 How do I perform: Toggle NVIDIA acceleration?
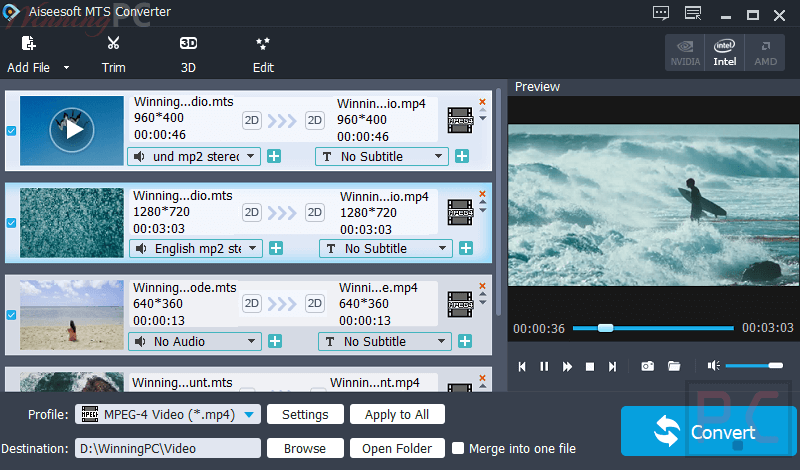(x=685, y=53)
